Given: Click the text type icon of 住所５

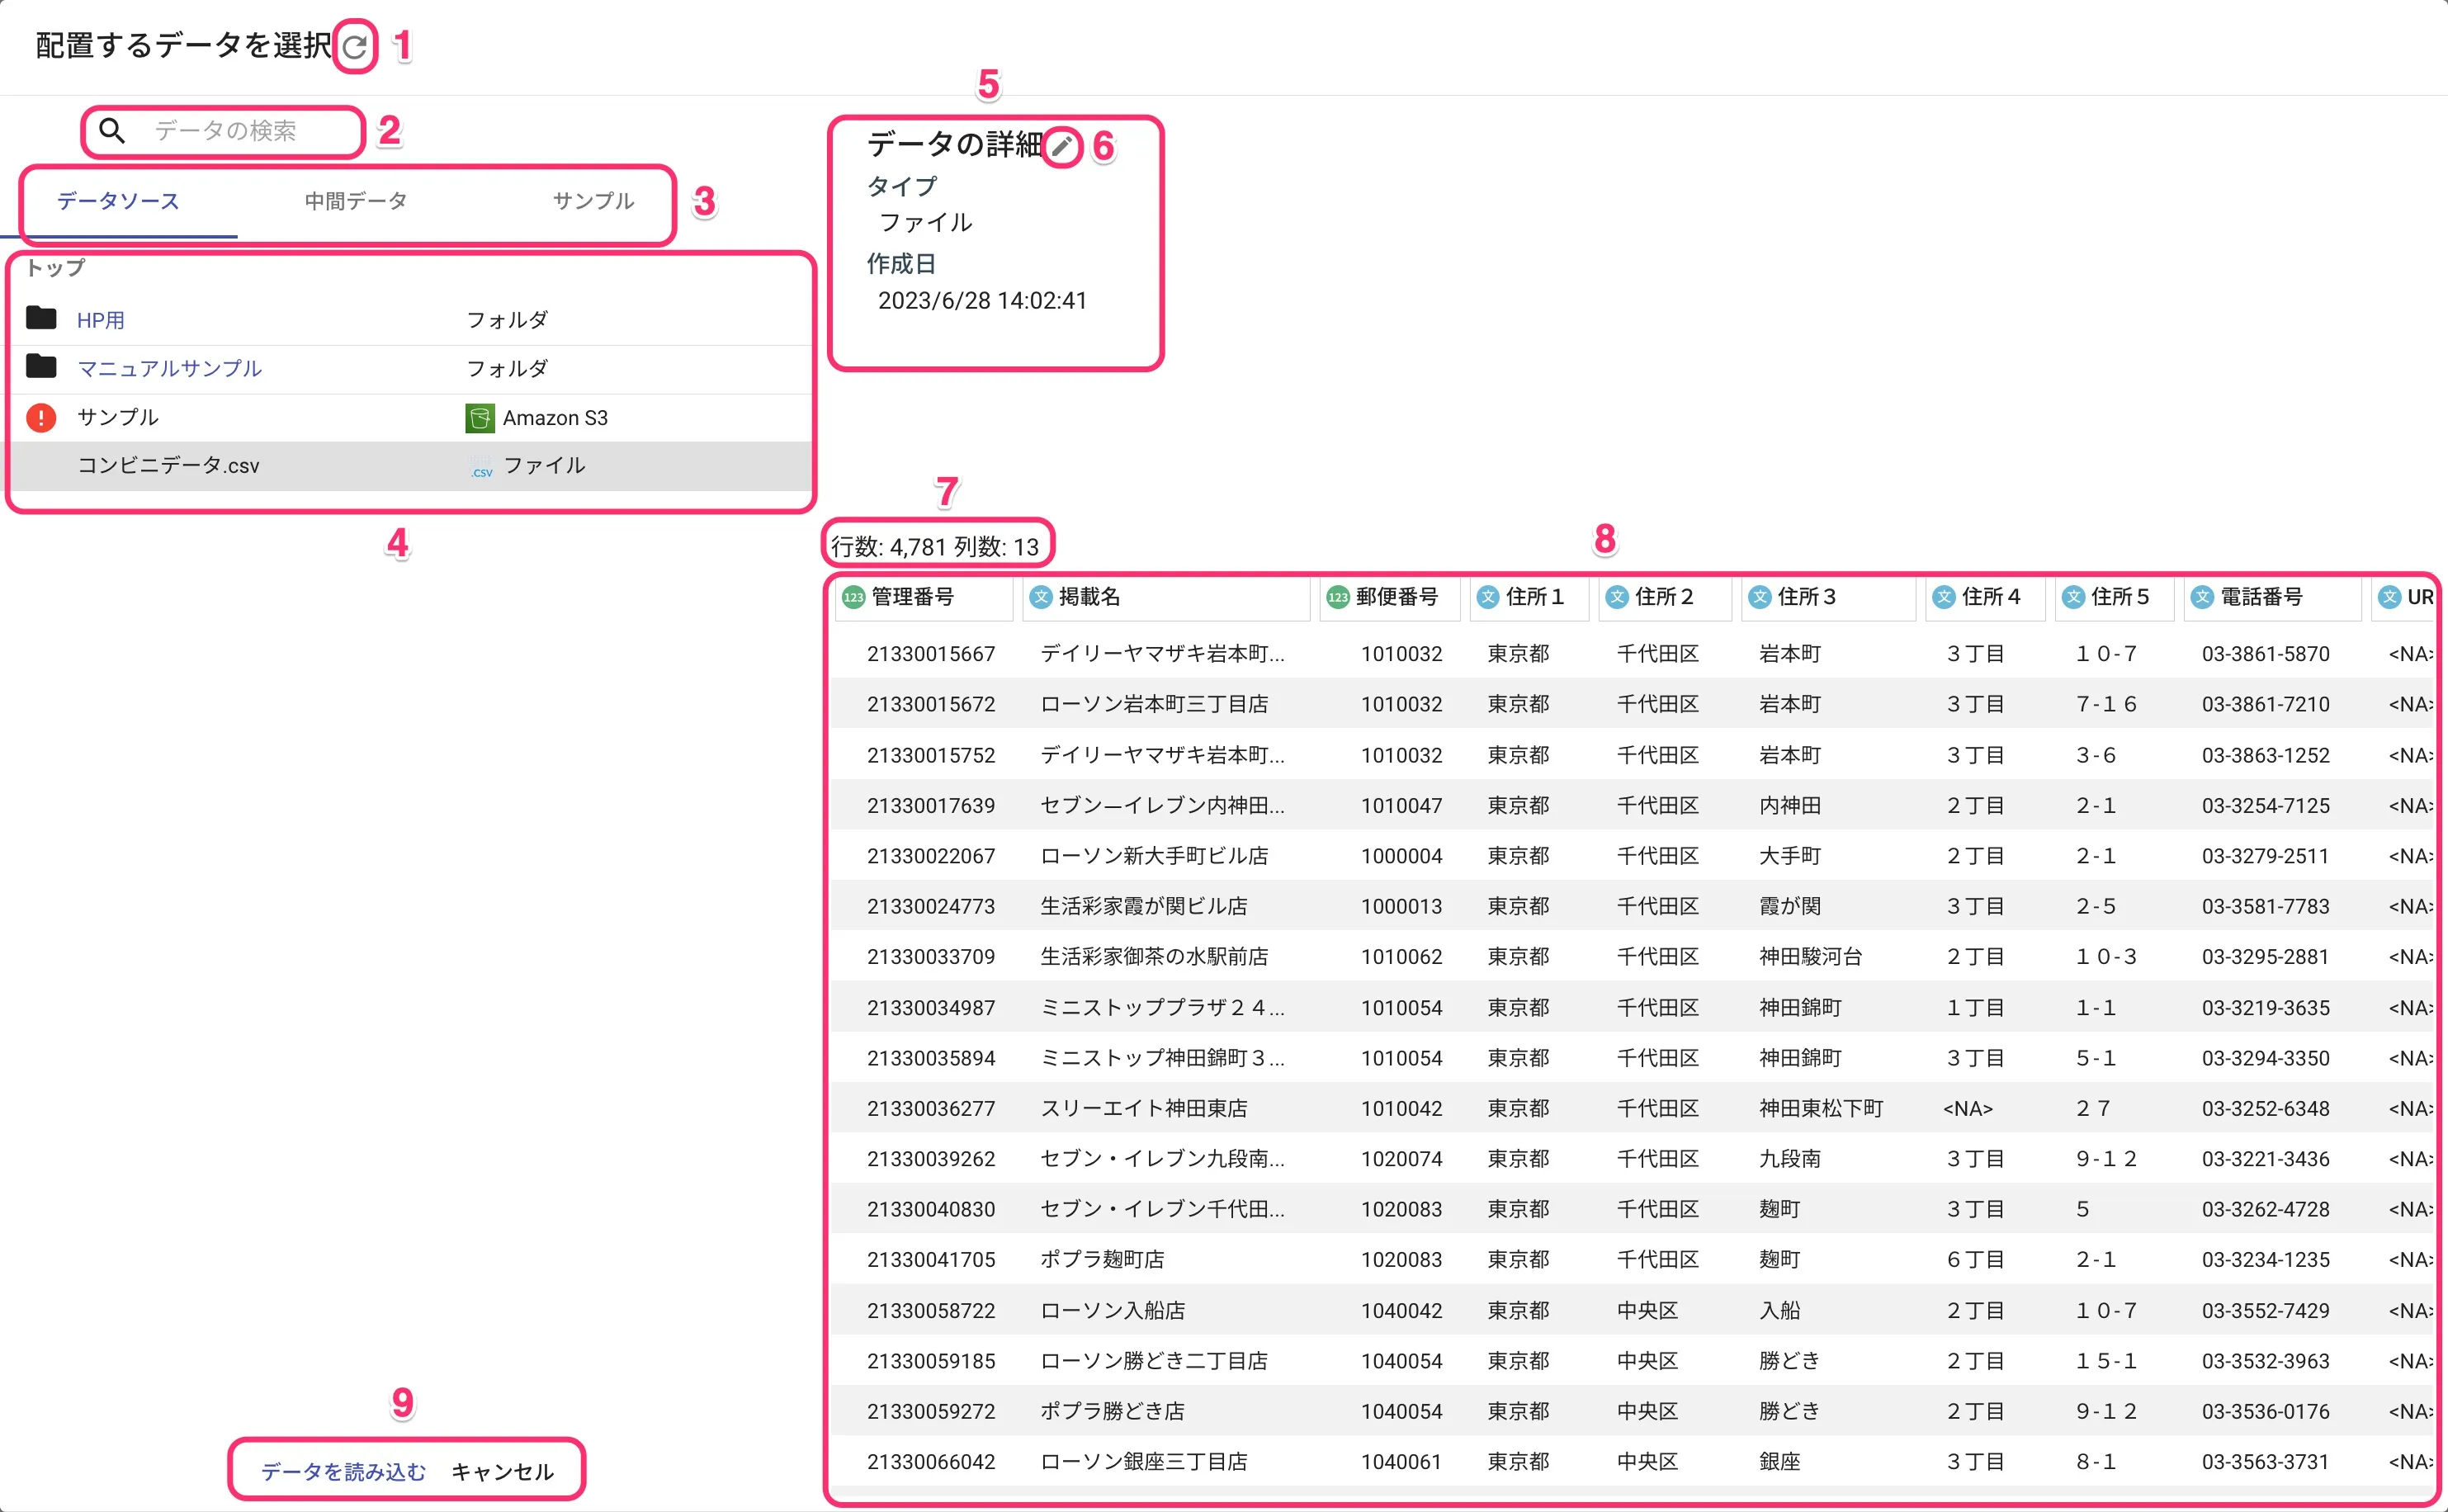Looking at the screenshot, I should (2073, 598).
